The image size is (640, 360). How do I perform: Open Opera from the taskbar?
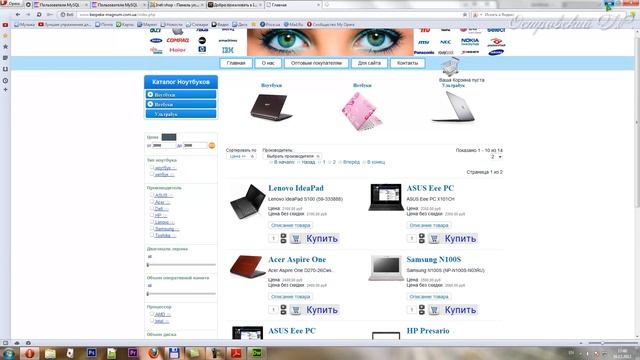click(x=29, y=353)
